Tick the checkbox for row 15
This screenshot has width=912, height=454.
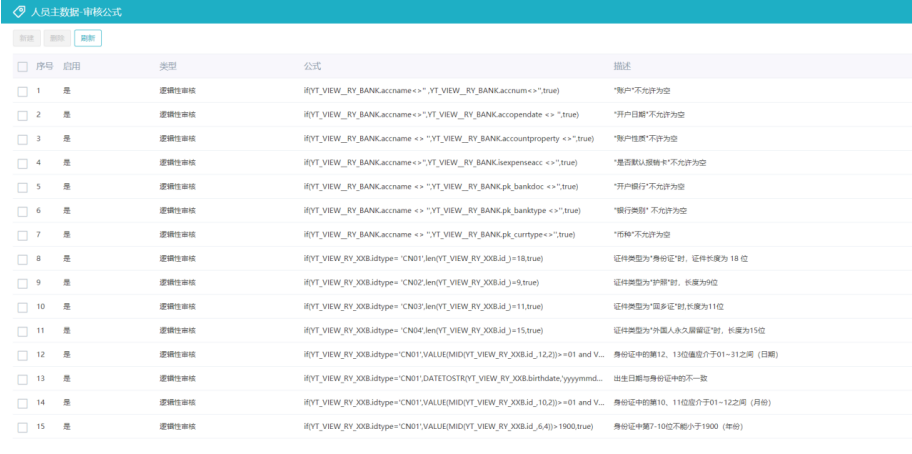click(x=22, y=426)
